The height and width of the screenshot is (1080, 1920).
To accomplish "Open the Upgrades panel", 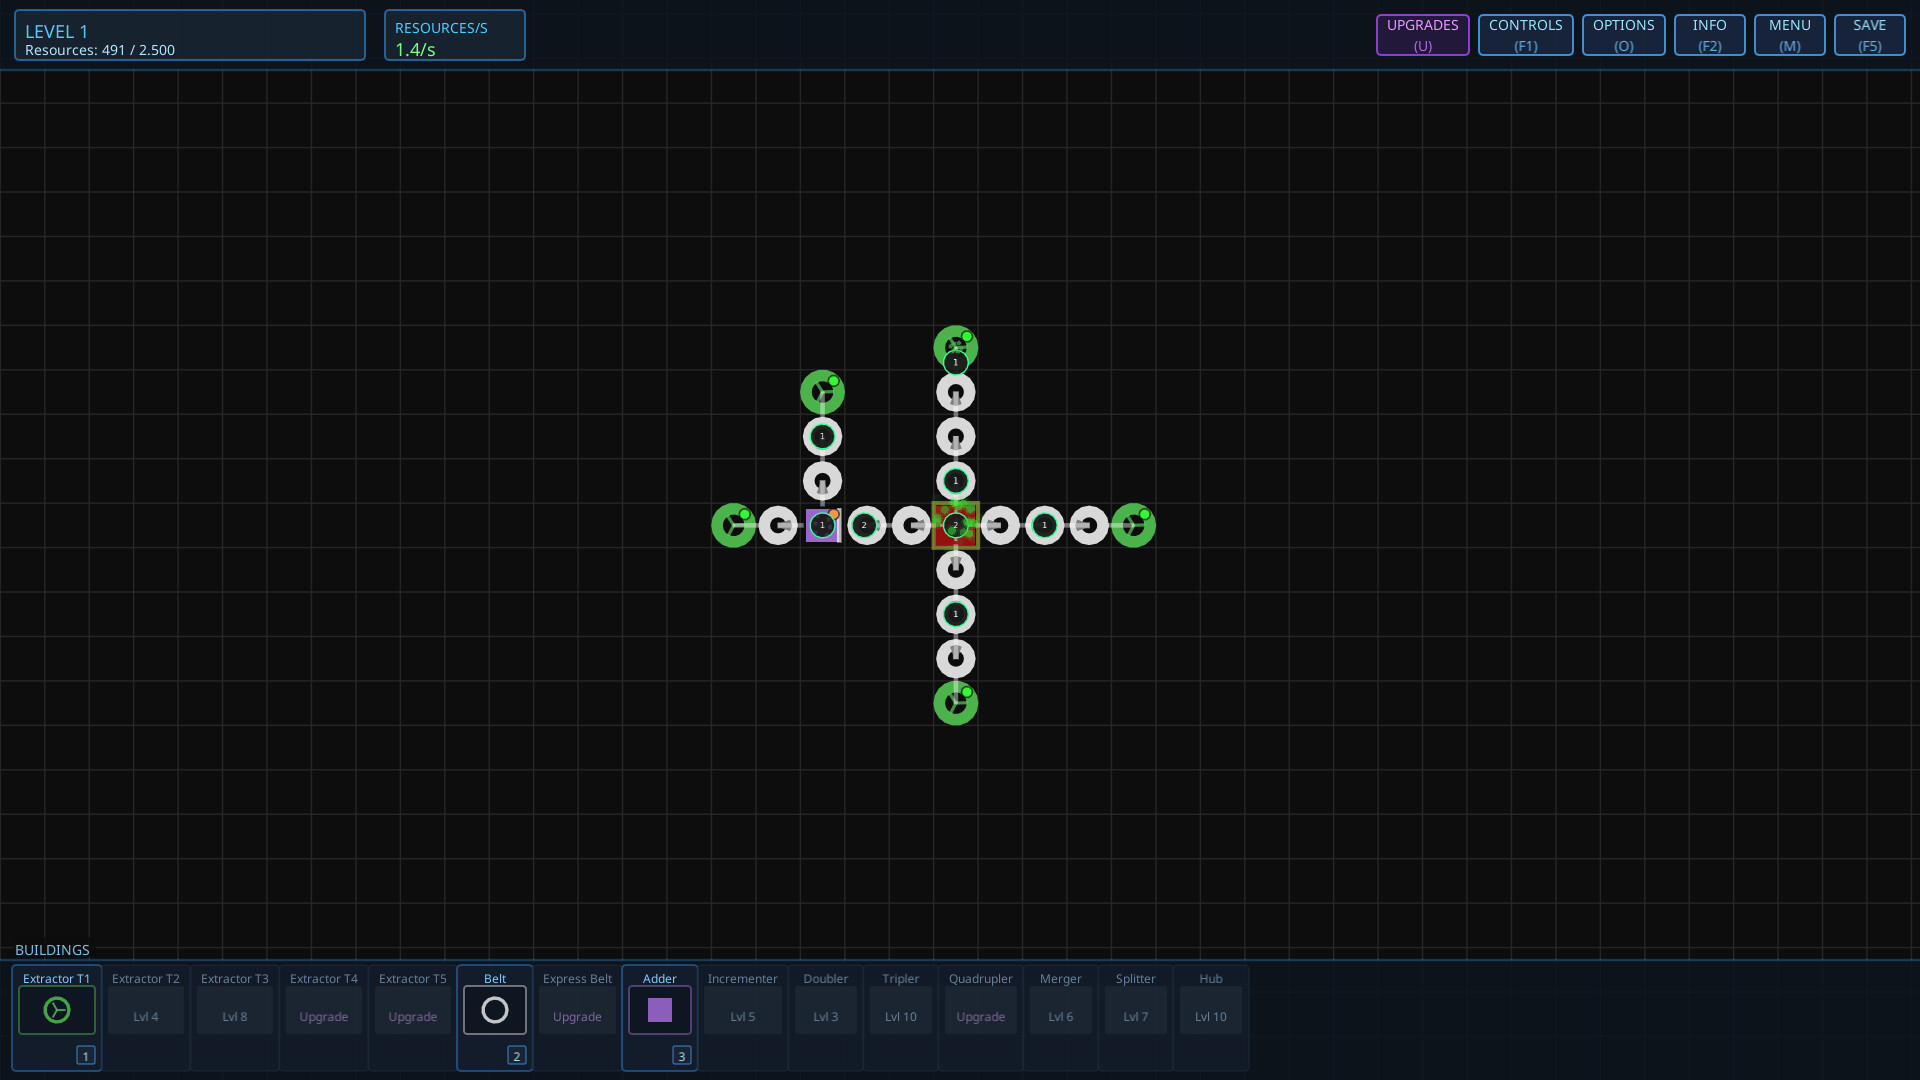I will 1421,34.
